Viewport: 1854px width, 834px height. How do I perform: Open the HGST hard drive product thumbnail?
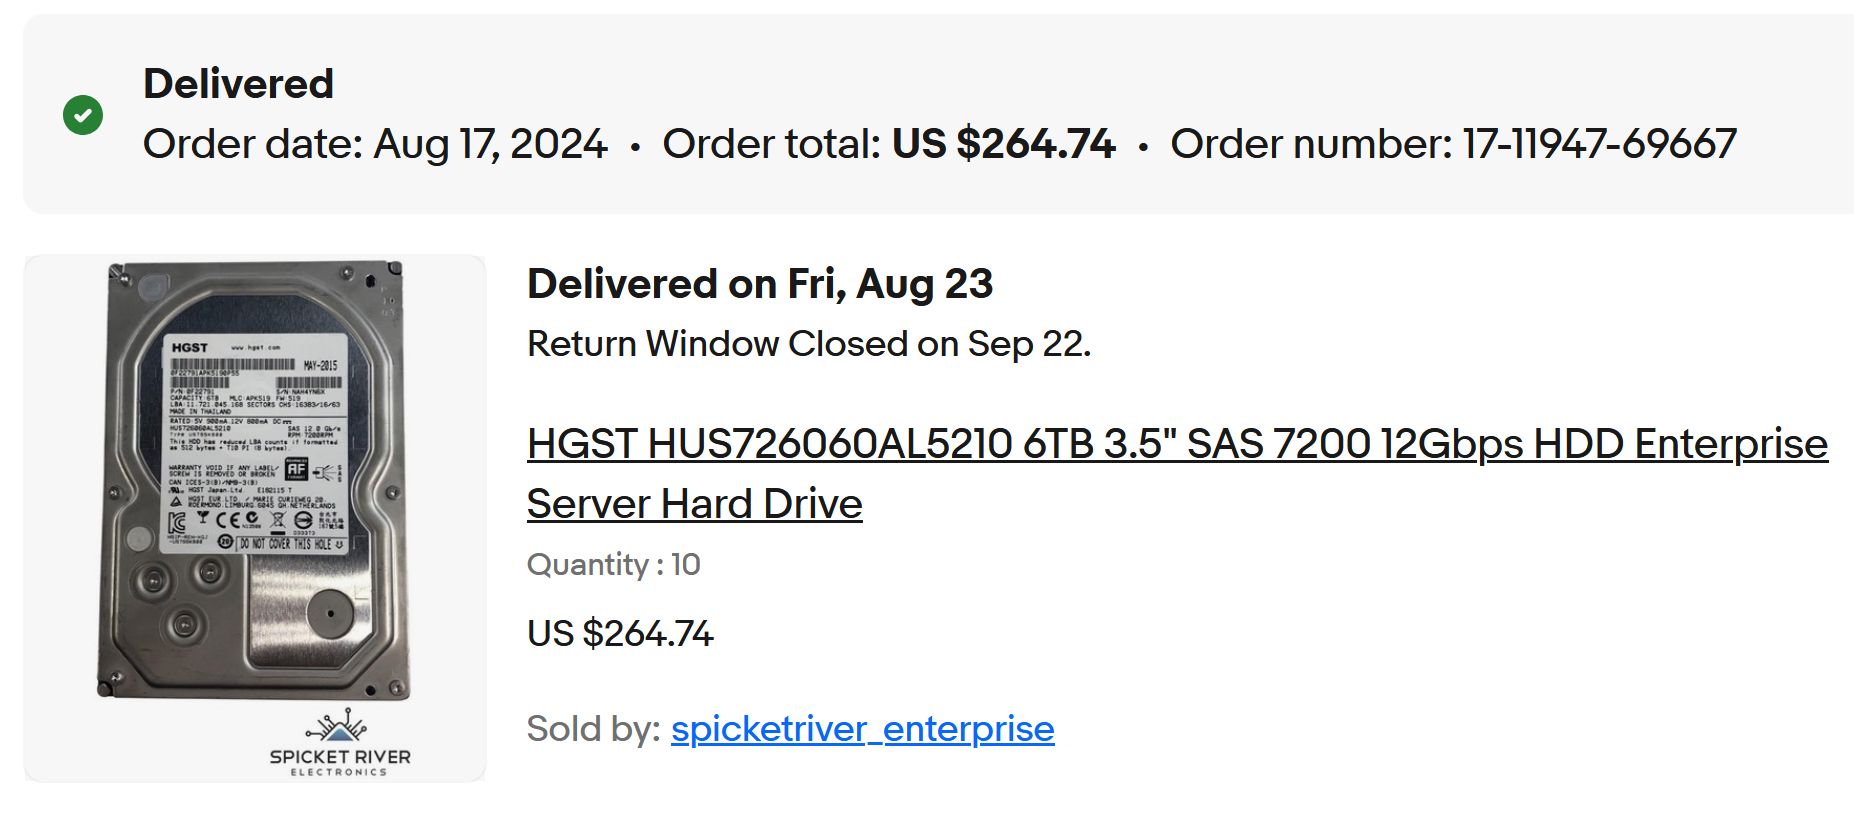255,480
